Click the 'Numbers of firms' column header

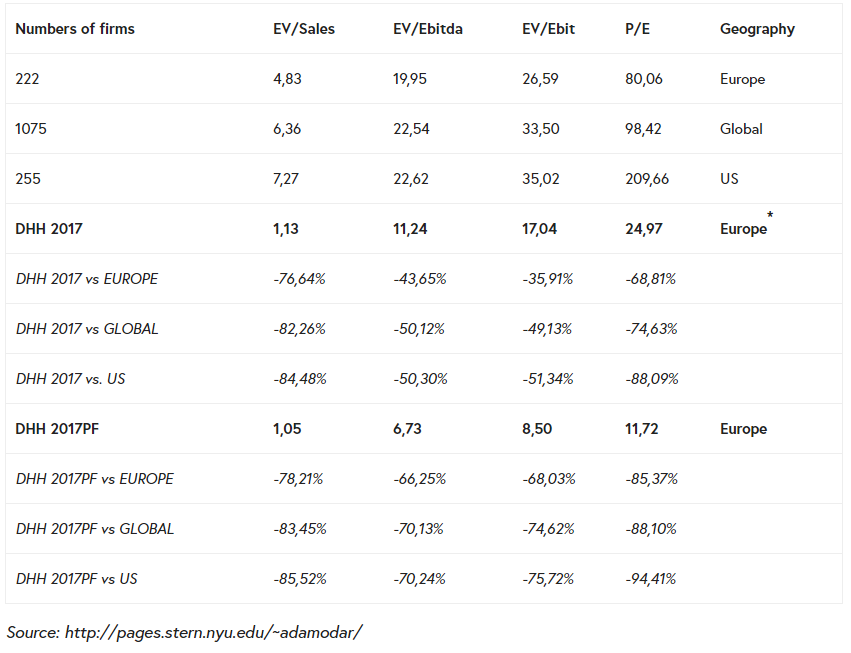pos(75,29)
